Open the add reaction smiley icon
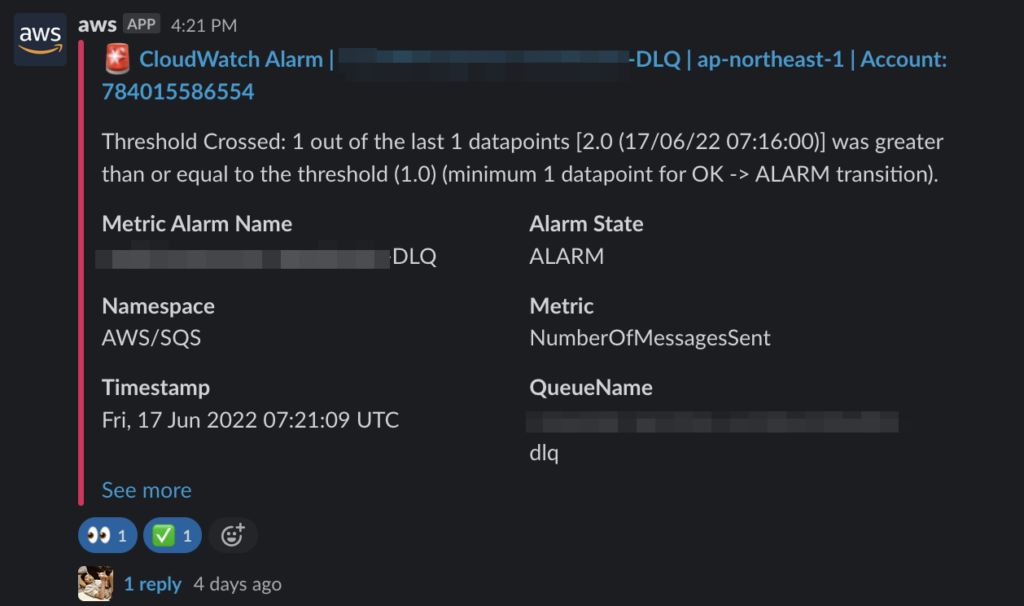 [x=232, y=535]
